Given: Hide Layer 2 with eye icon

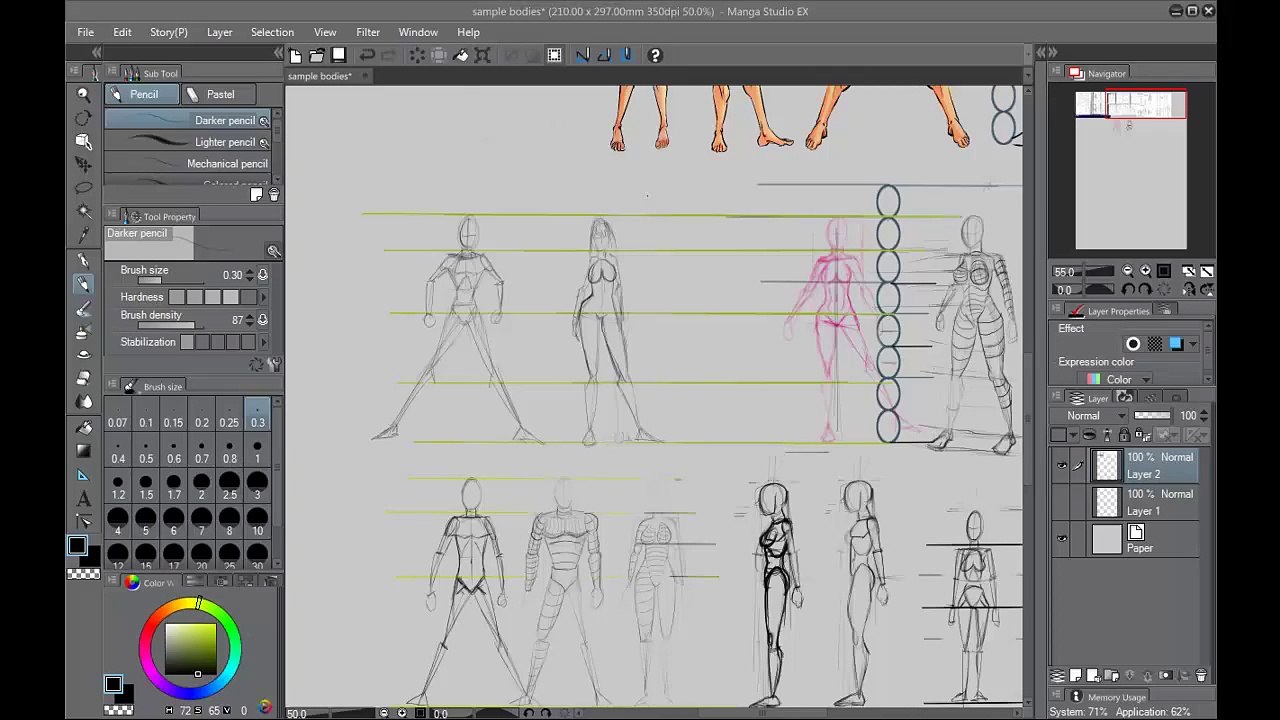Looking at the screenshot, I should [1061, 465].
